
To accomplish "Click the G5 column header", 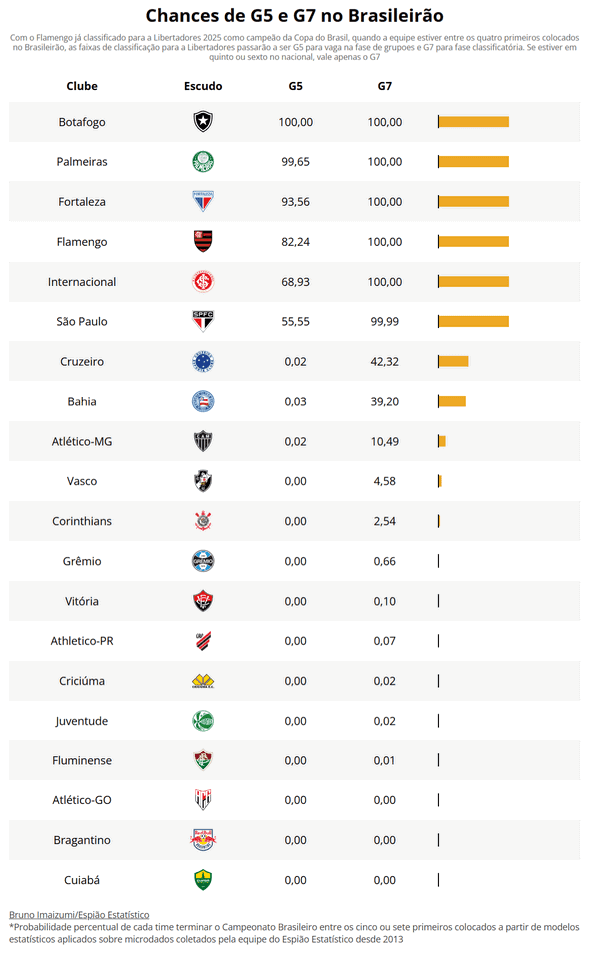I will (296, 86).
